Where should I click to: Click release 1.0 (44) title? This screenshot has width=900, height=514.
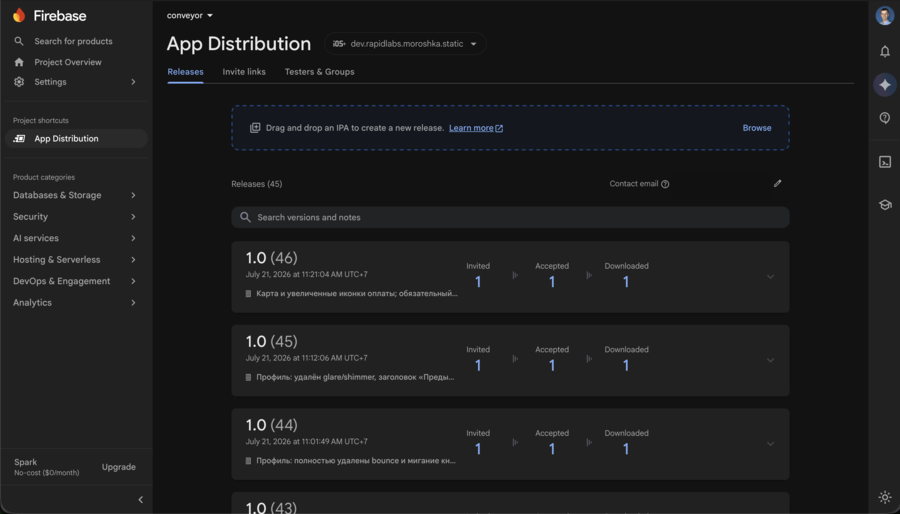pyautogui.click(x=271, y=425)
